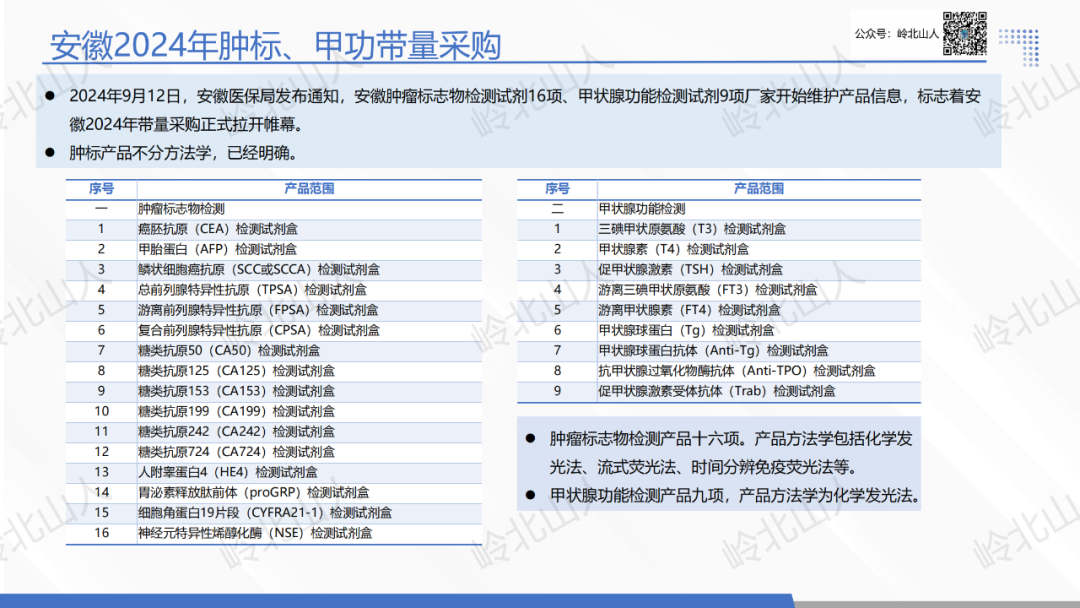Click 细胞角蛋白19片段（CYFRA21-1）检测试剂盒

click(x=265, y=513)
